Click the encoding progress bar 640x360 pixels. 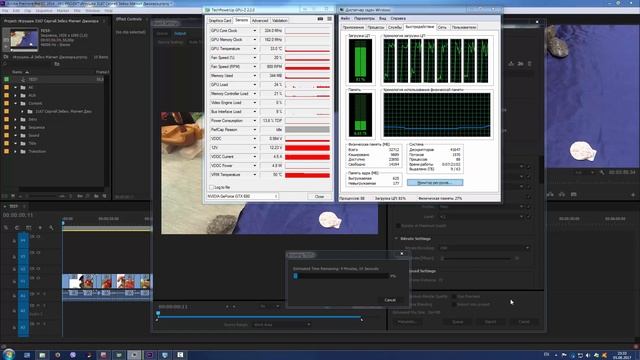coord(340,276)
